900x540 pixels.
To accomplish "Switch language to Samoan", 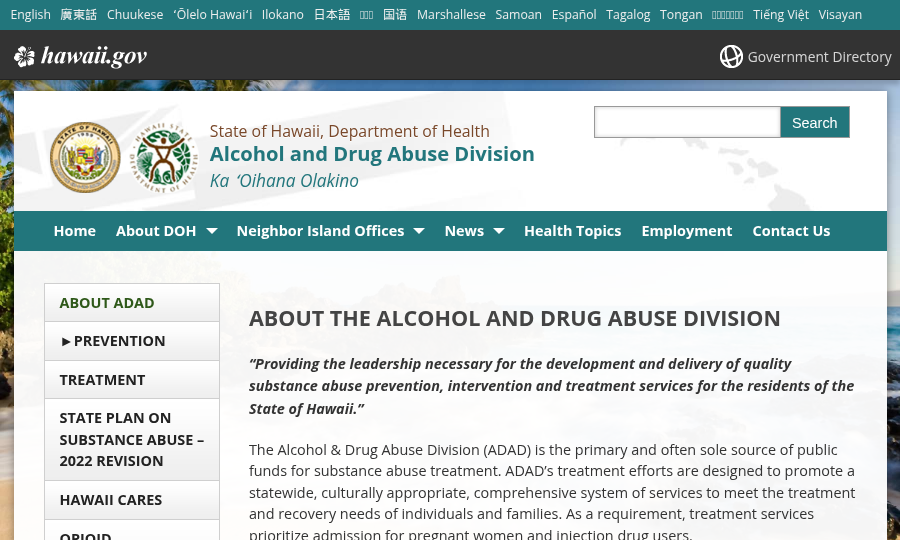I will click(x=518, y=14).
